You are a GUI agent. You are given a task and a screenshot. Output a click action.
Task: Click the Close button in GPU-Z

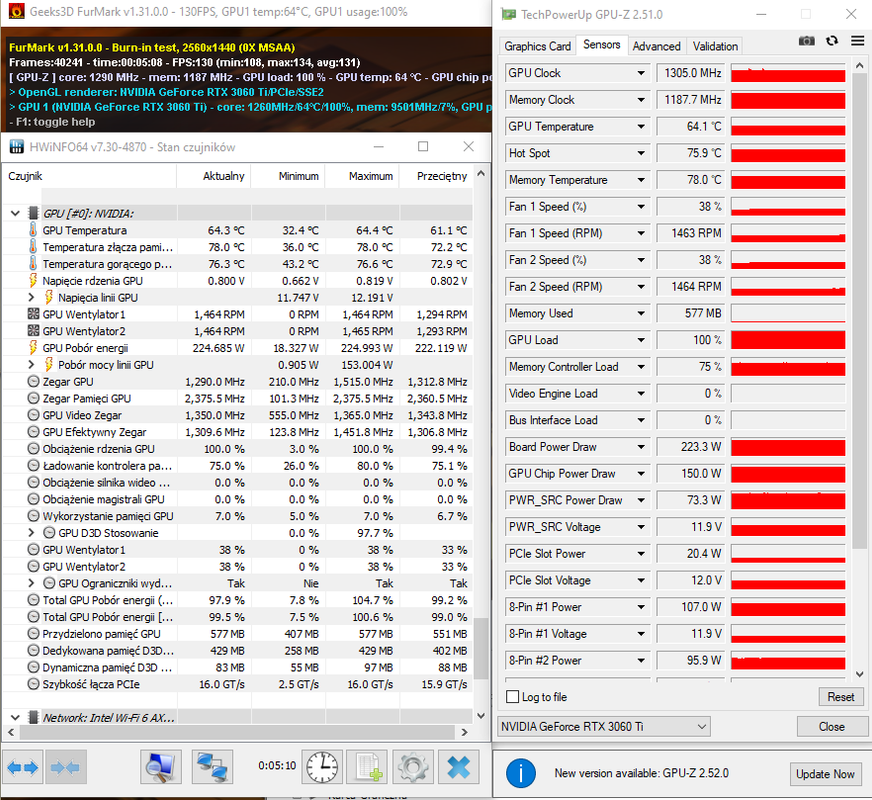(831, 727)
